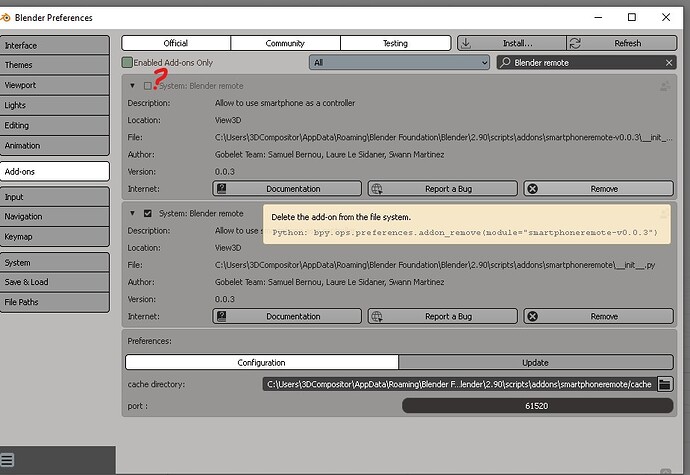Open the Interface preferences section
The height and width of the screenshot is (475, 690).
pos(55,45)
